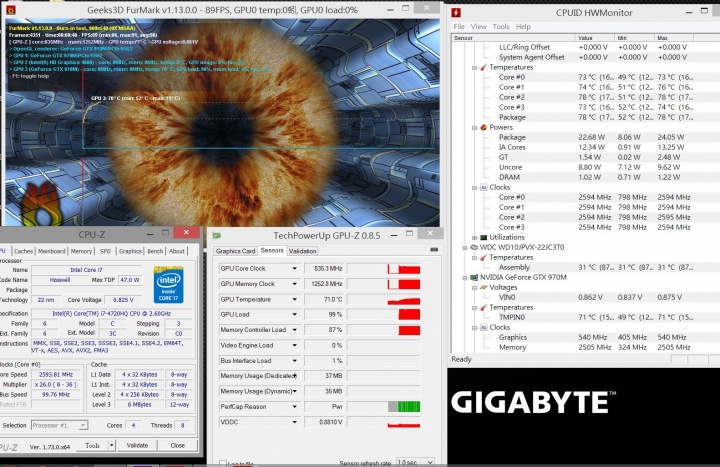The image size is (720, 467).
Task: Open the HWMonitor Help menu
Action: click(523, 27)
